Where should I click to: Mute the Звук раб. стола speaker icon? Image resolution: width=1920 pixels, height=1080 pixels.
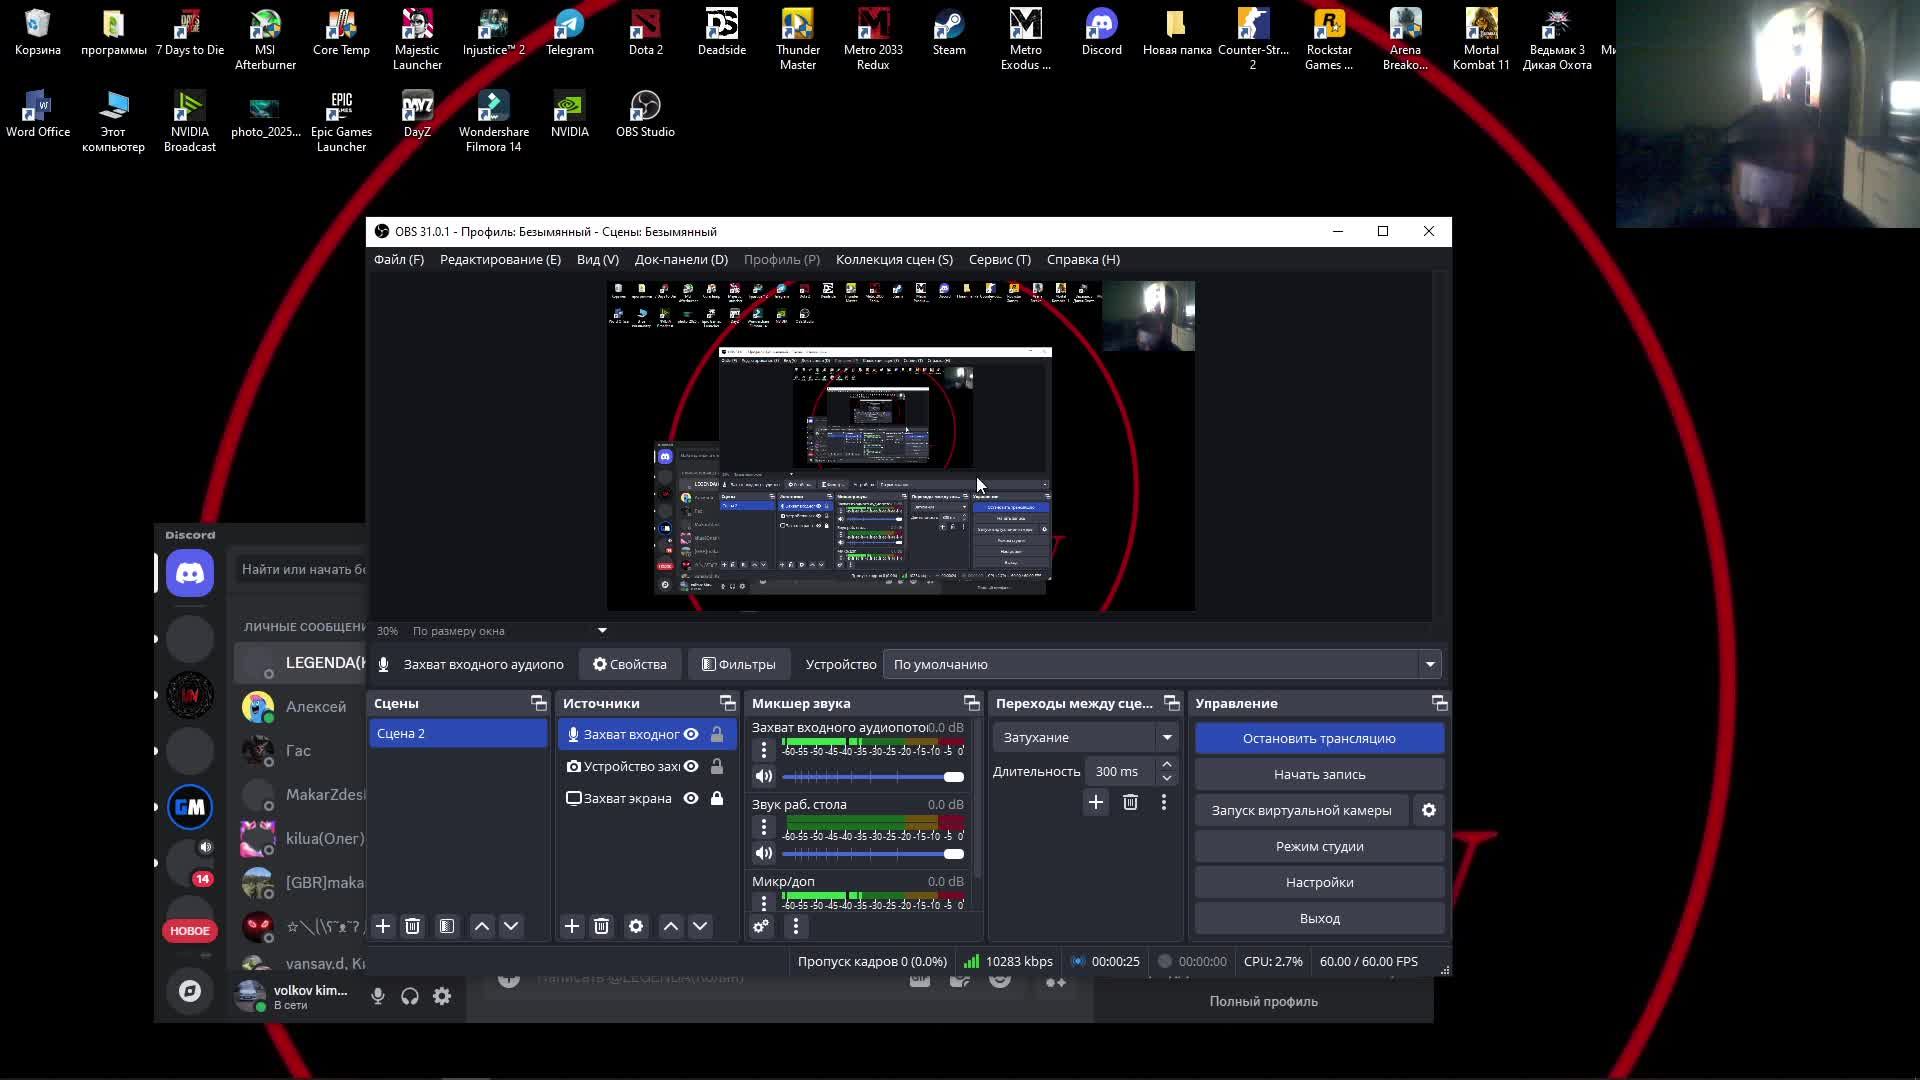click(x=764, y=853)
